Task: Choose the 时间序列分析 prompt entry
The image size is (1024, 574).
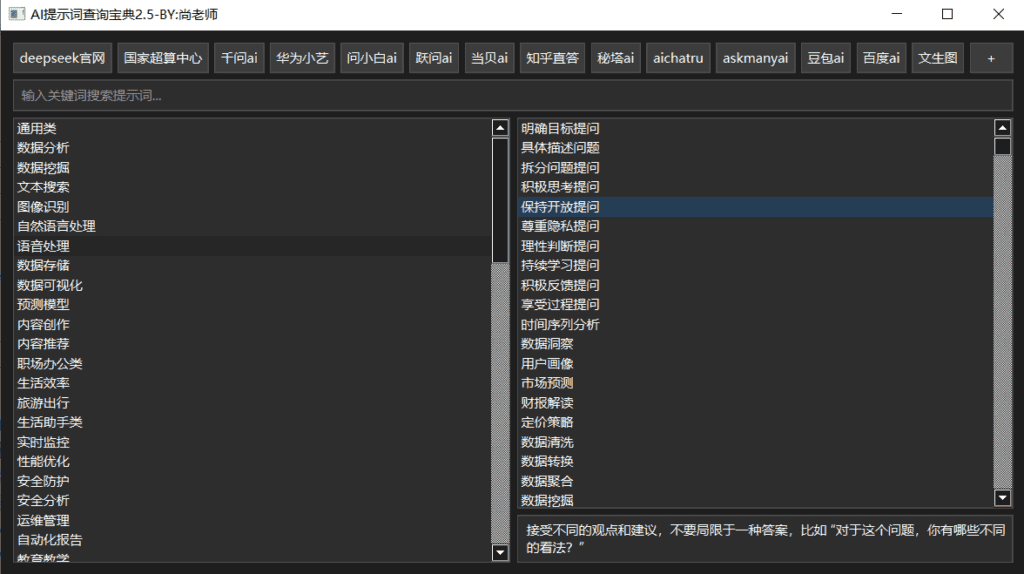Action: click(560, 324)
